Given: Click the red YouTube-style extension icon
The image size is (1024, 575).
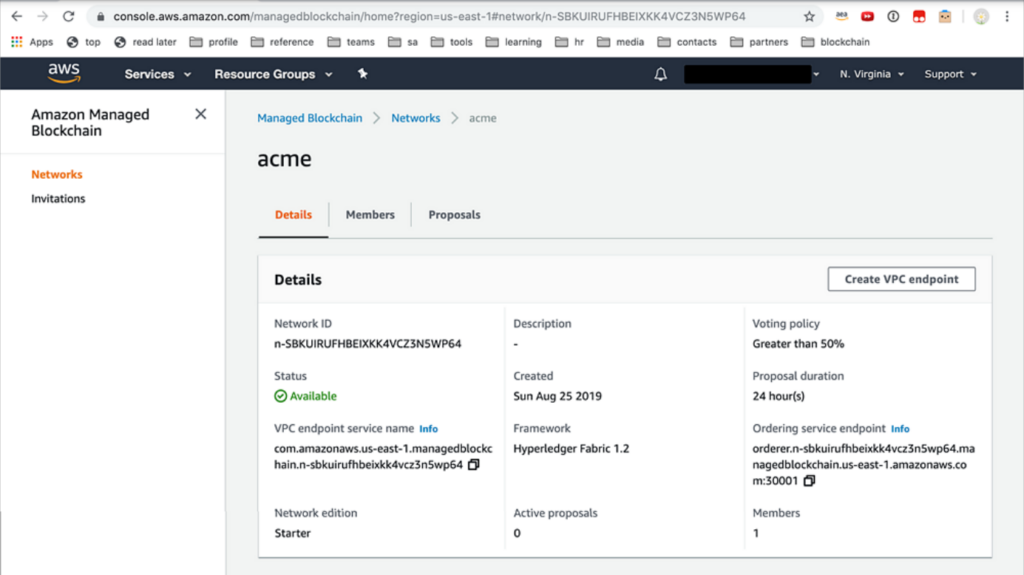Looking at the screenshot, I should [867, 16].
